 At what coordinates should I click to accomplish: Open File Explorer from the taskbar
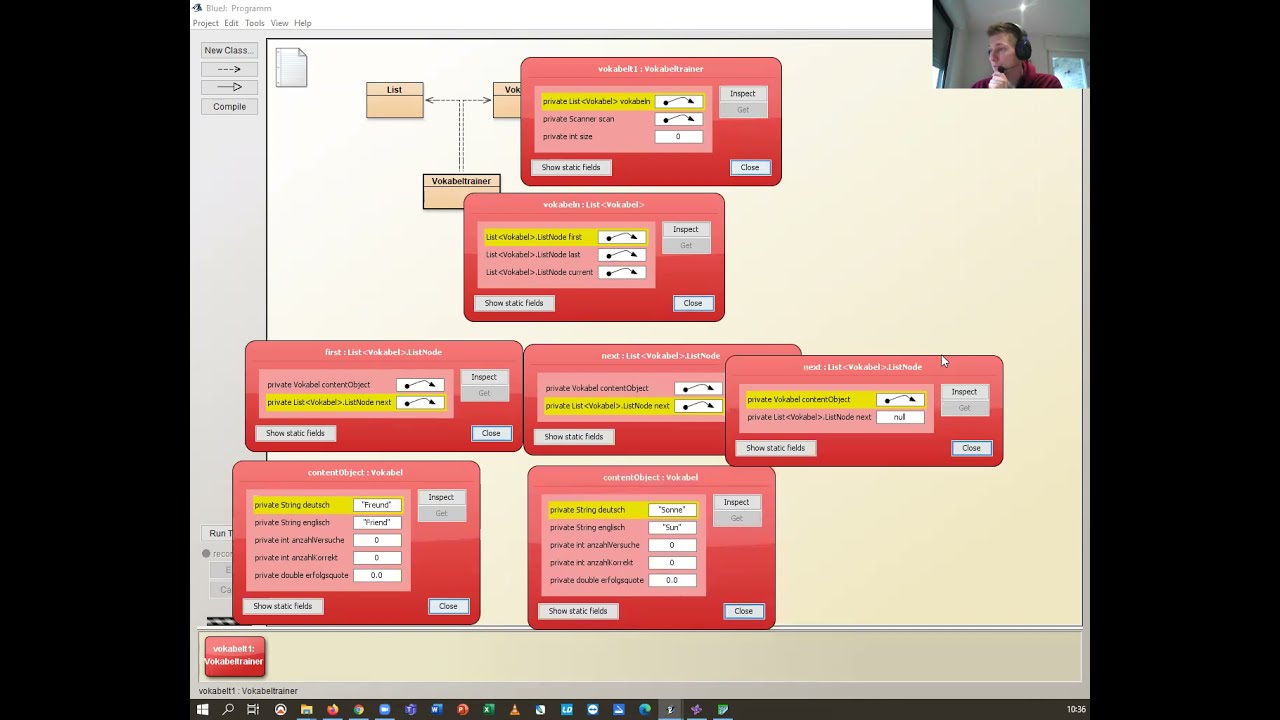(306, 710)
